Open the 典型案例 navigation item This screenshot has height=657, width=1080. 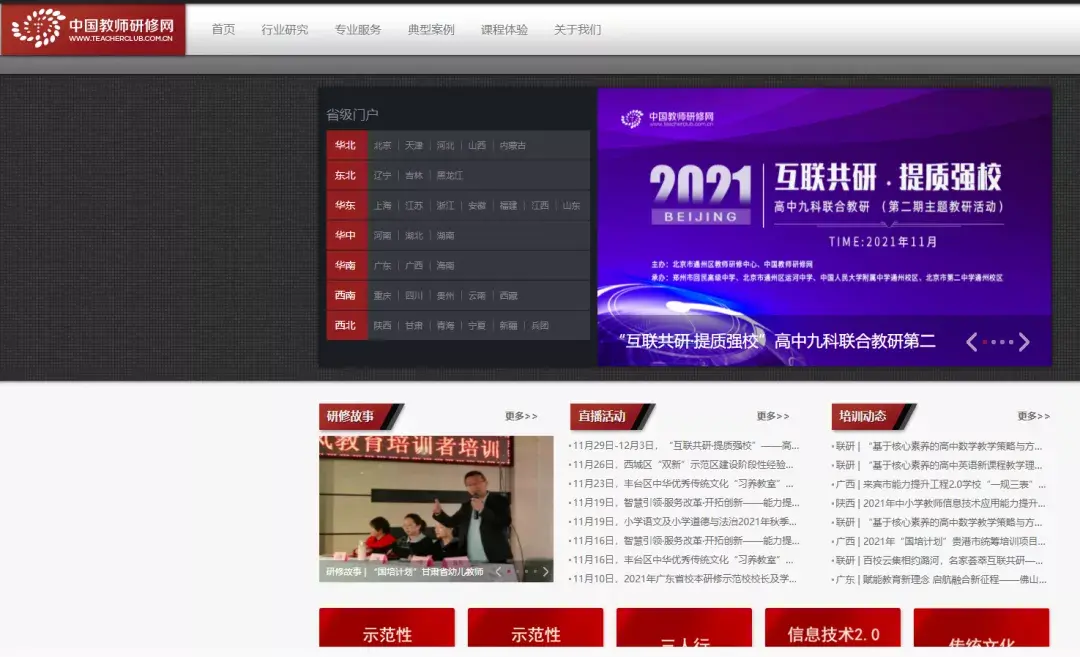tap(431, 30)
